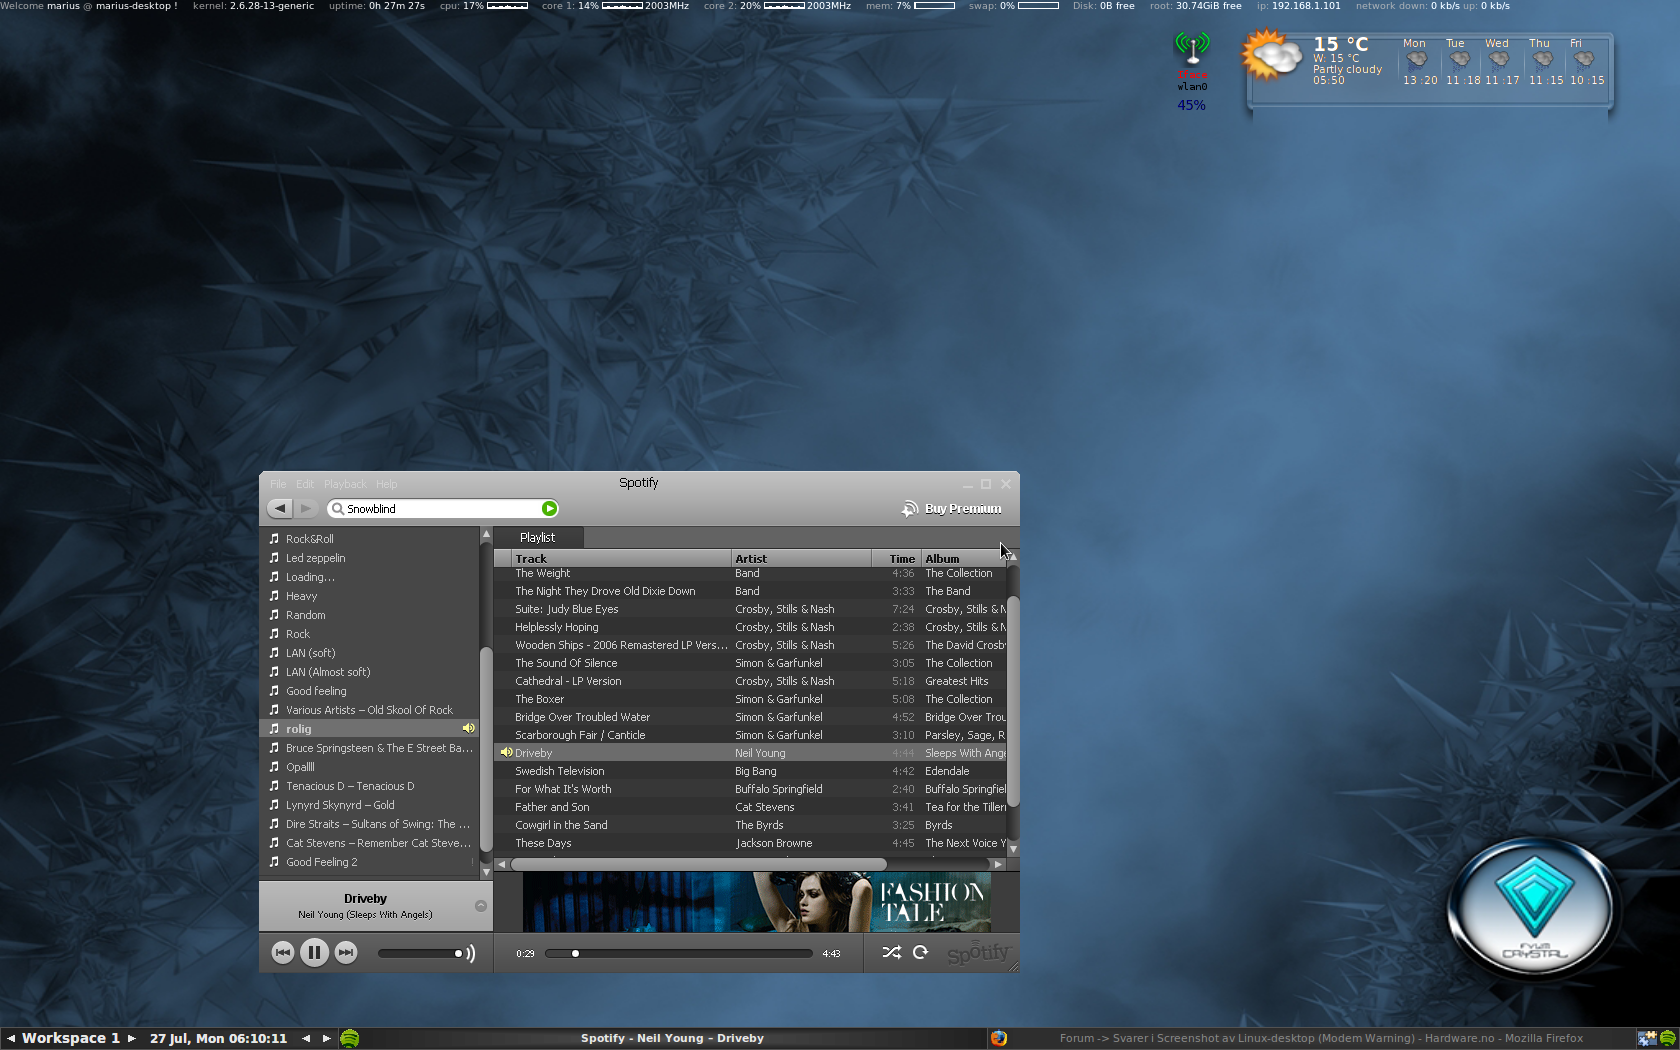Open the File menu
This screenshot has width=1680, height=1050.
coord(278,484)
